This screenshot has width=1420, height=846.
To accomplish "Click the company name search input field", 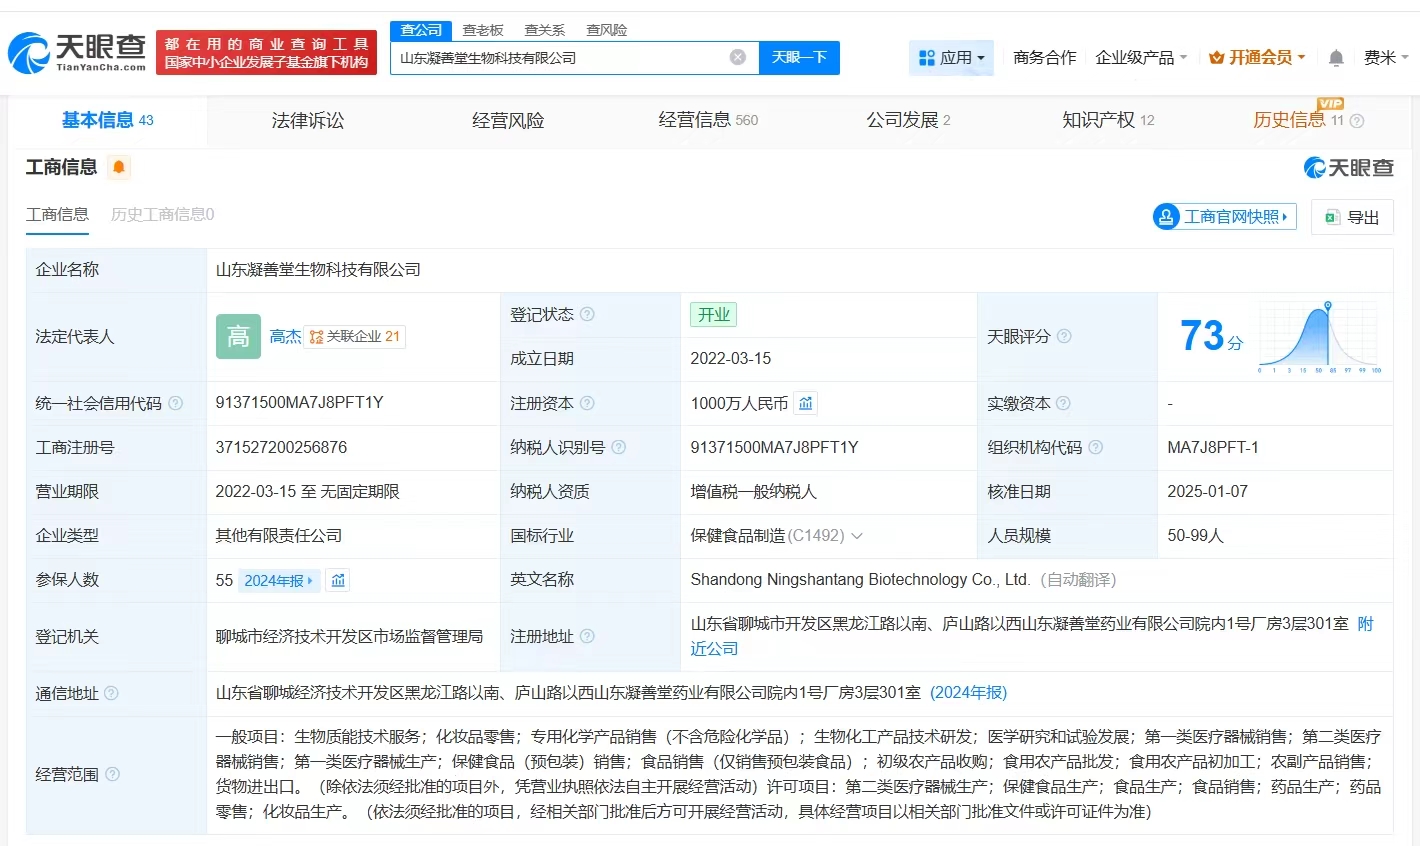I will (560, 58).
